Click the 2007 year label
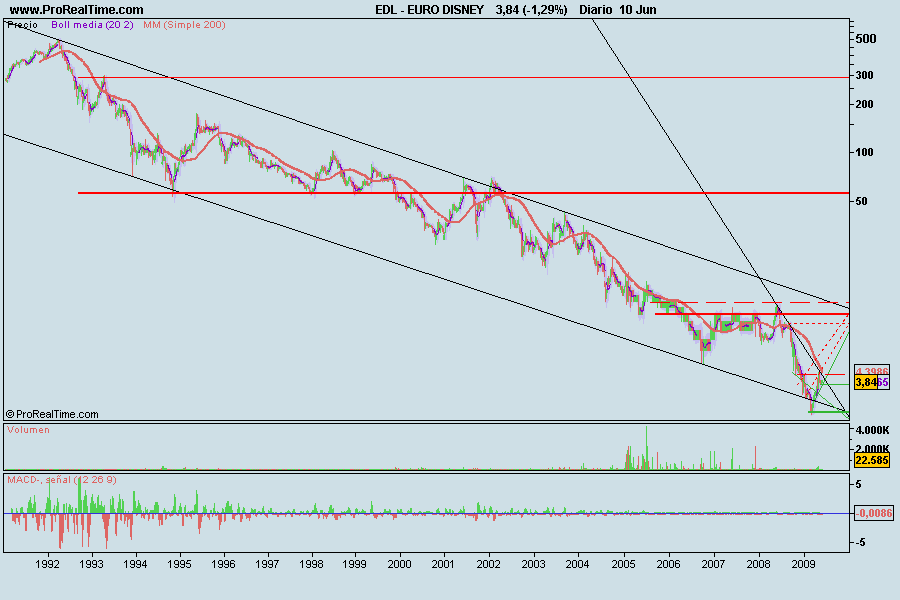 click(x=713, y=564)
